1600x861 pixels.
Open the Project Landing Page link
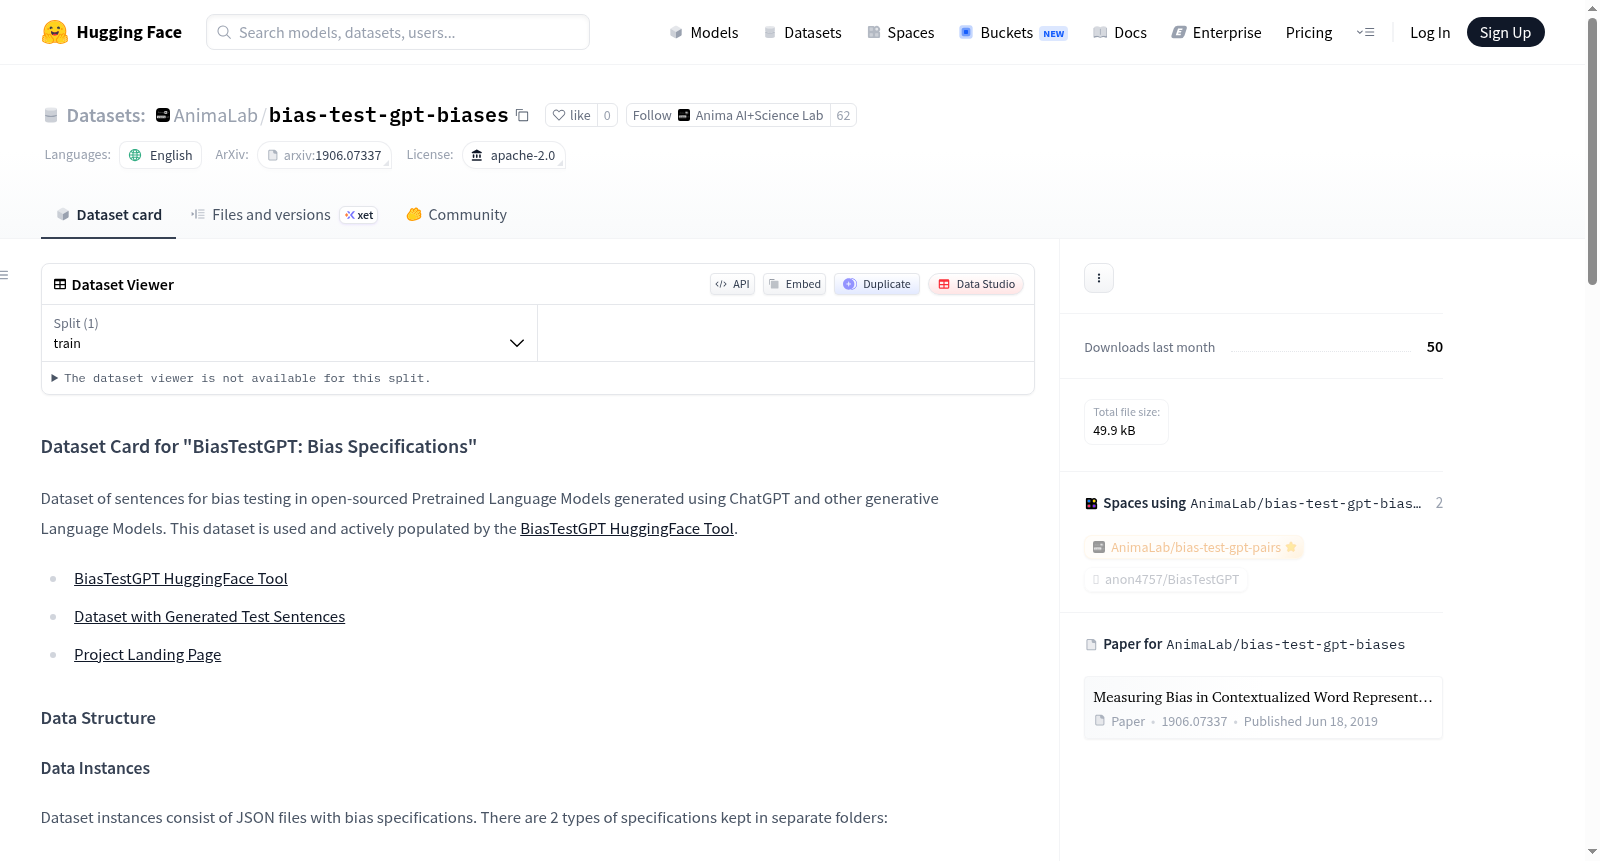point(148,655)
